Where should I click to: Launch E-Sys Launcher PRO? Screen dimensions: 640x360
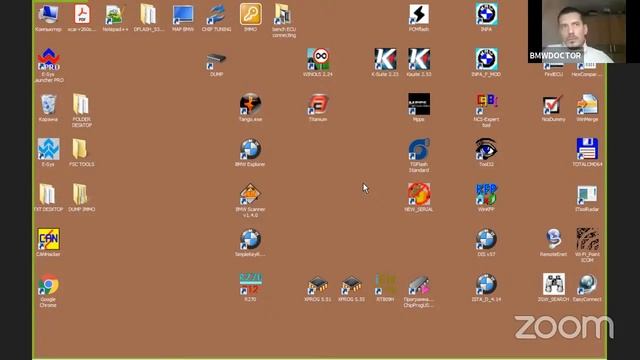(x=48, y=60)
